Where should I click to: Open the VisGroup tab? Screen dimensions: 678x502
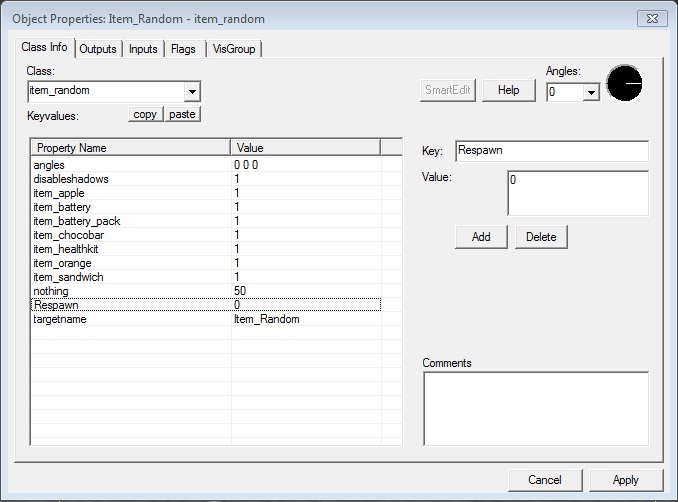coord(234,49)
